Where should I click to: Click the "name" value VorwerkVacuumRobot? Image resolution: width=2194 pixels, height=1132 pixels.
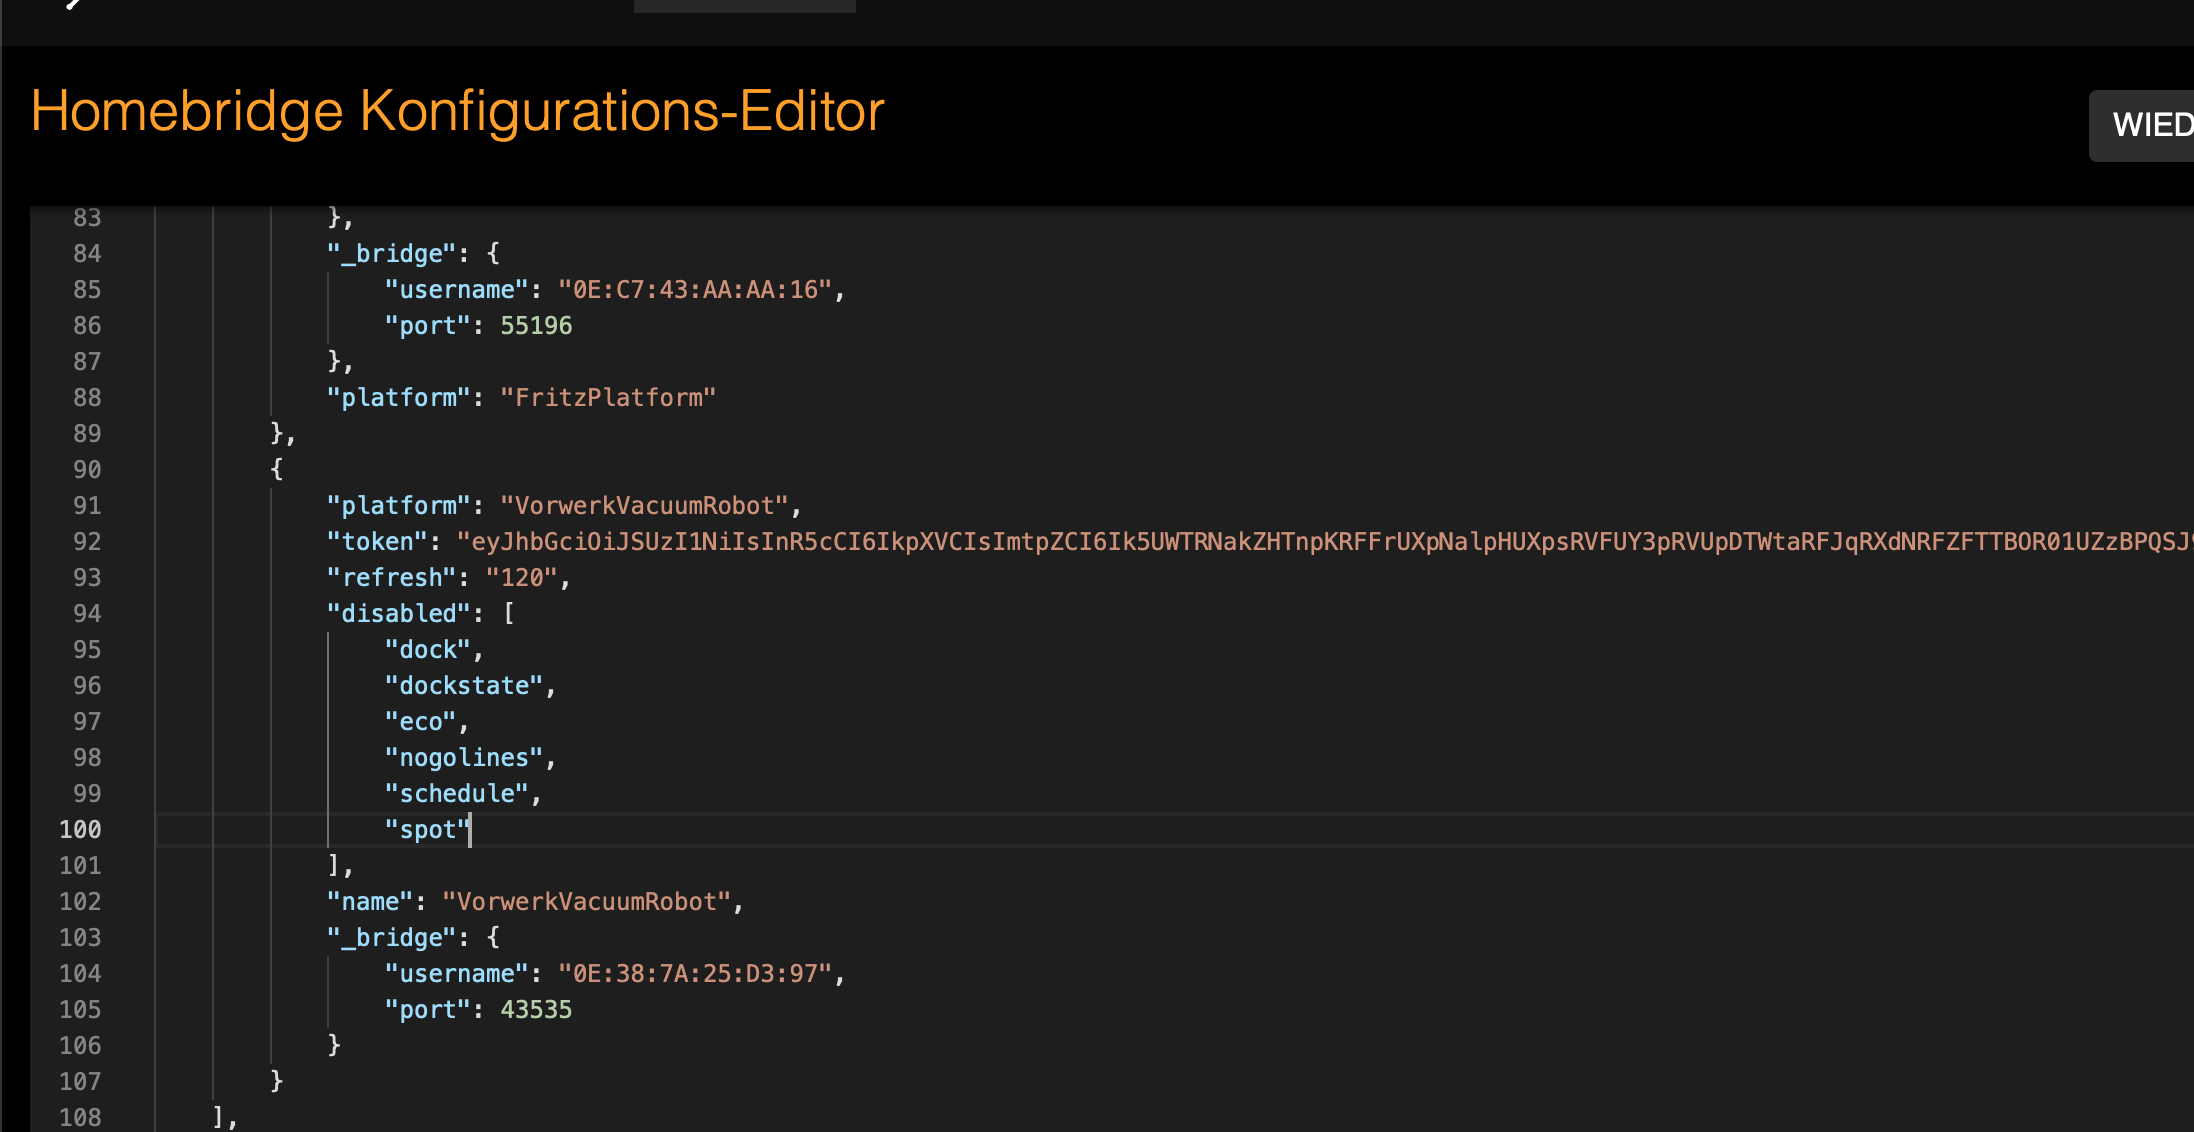coord(586,902)
